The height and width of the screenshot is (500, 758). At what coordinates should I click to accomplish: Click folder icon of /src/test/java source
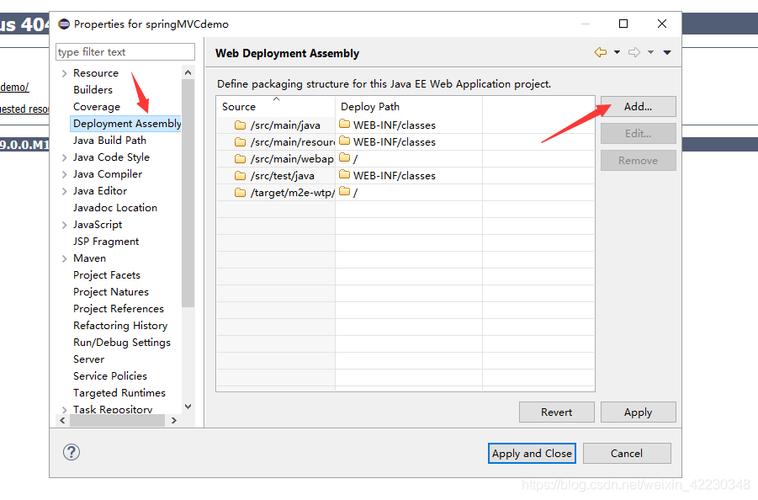[240, 176]
